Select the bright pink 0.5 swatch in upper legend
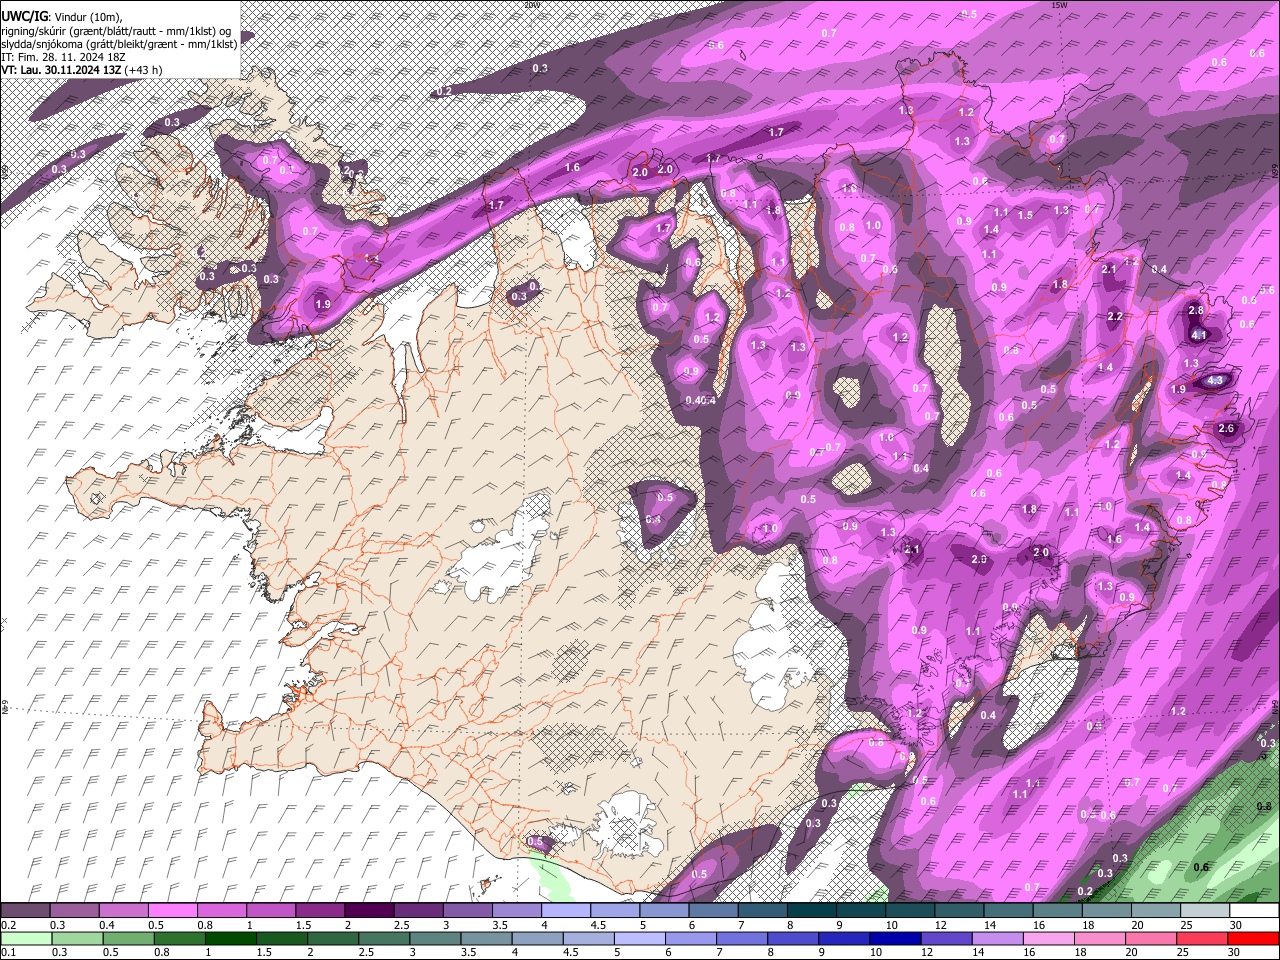This screenshot has width=1280, height=960. click(x=173, y=911)
